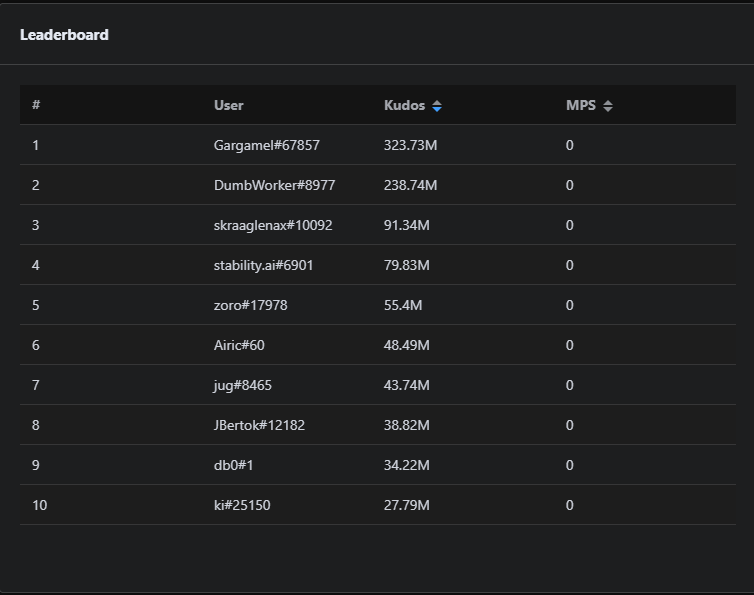The width and height of the screenshot is (754, 595).
Task: Click the 79.83M kudos value
Action: point(406,265)
